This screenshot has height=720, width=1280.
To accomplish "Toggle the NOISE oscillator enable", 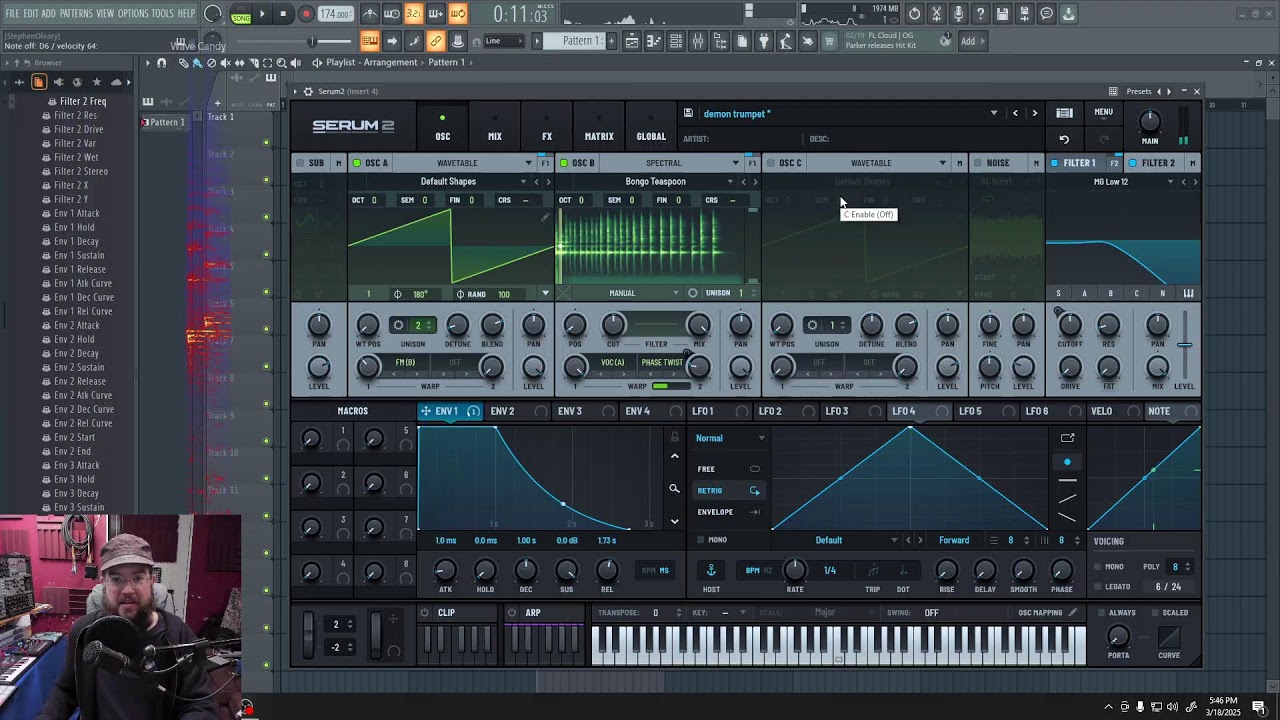I will [977, 163].
